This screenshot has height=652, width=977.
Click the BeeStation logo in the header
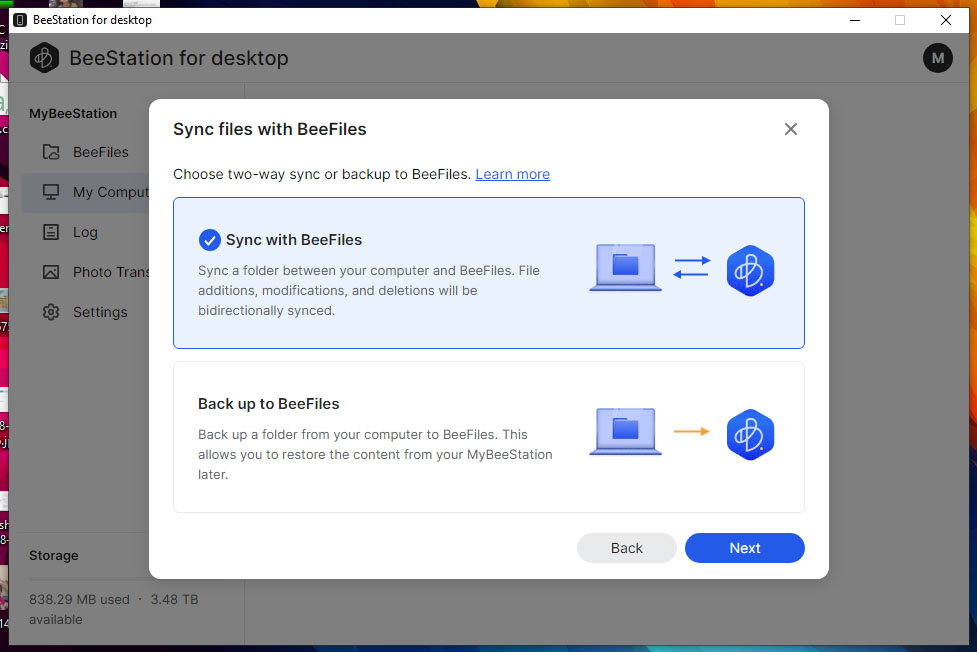(x=44, y=58)
